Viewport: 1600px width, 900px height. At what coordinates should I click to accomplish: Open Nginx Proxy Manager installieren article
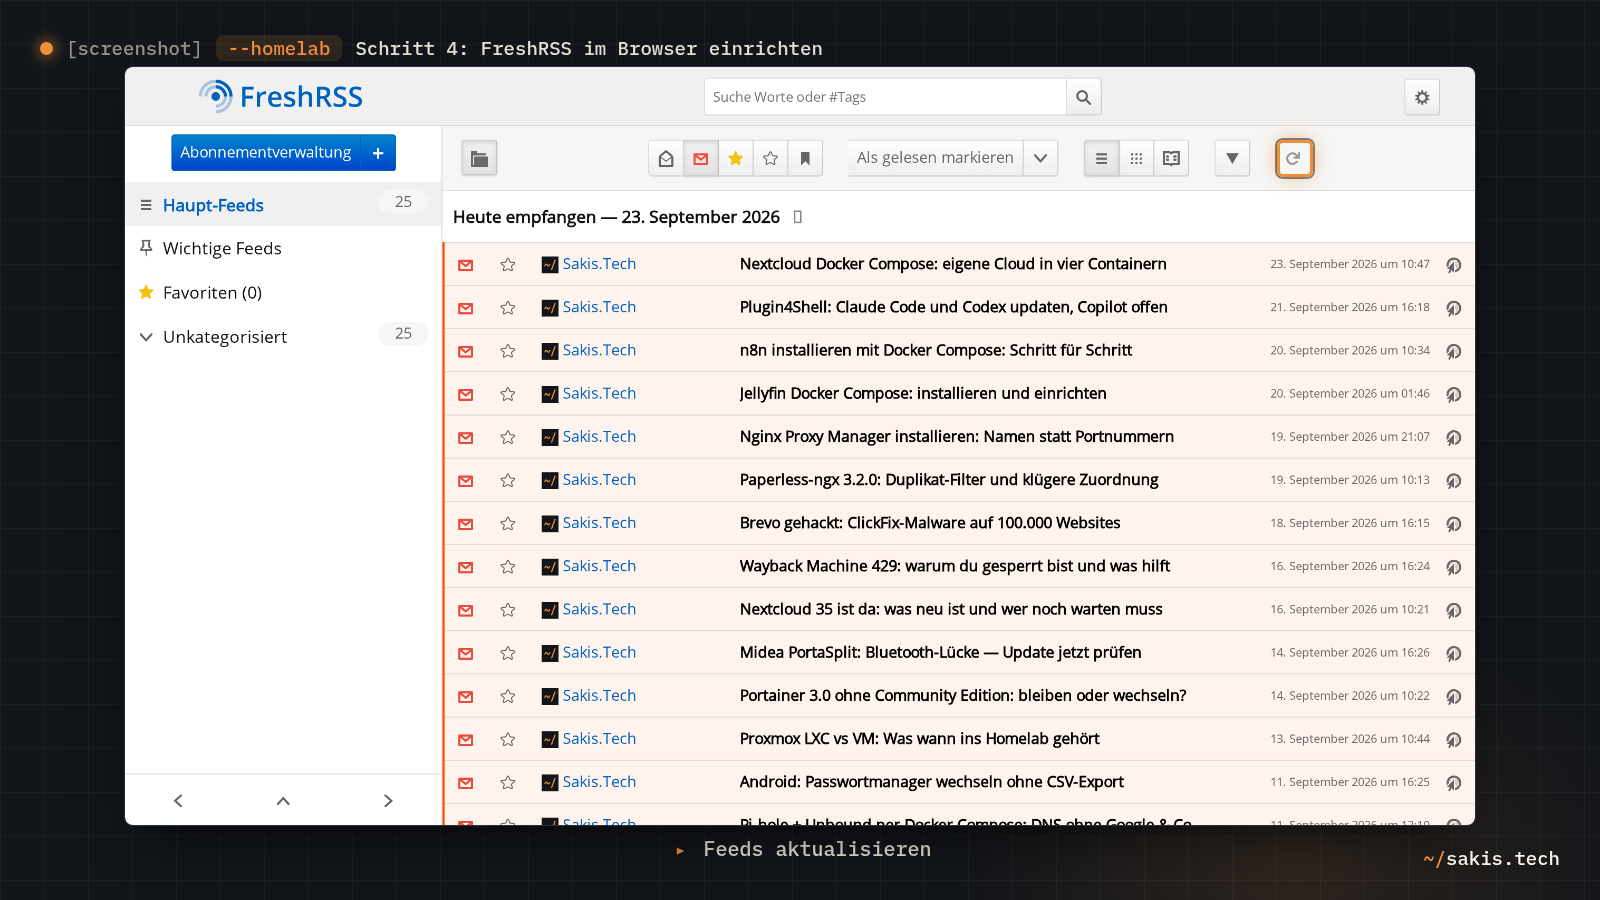click(x=957, y=436)
